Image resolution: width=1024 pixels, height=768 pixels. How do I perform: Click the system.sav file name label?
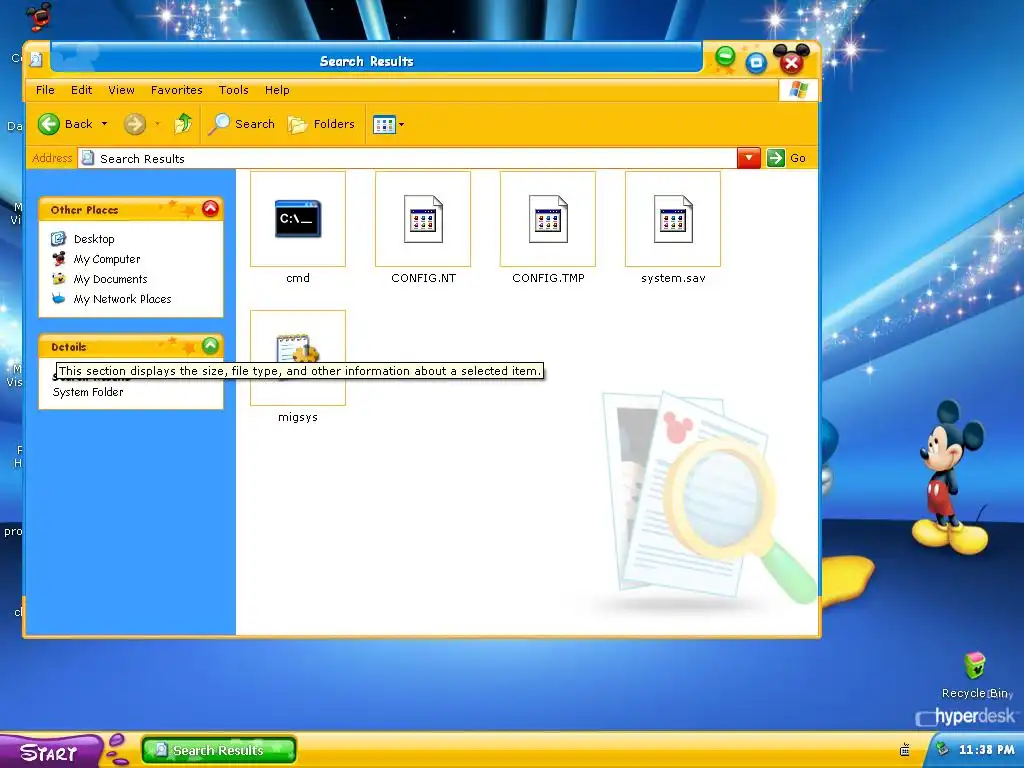pos(673,278)
